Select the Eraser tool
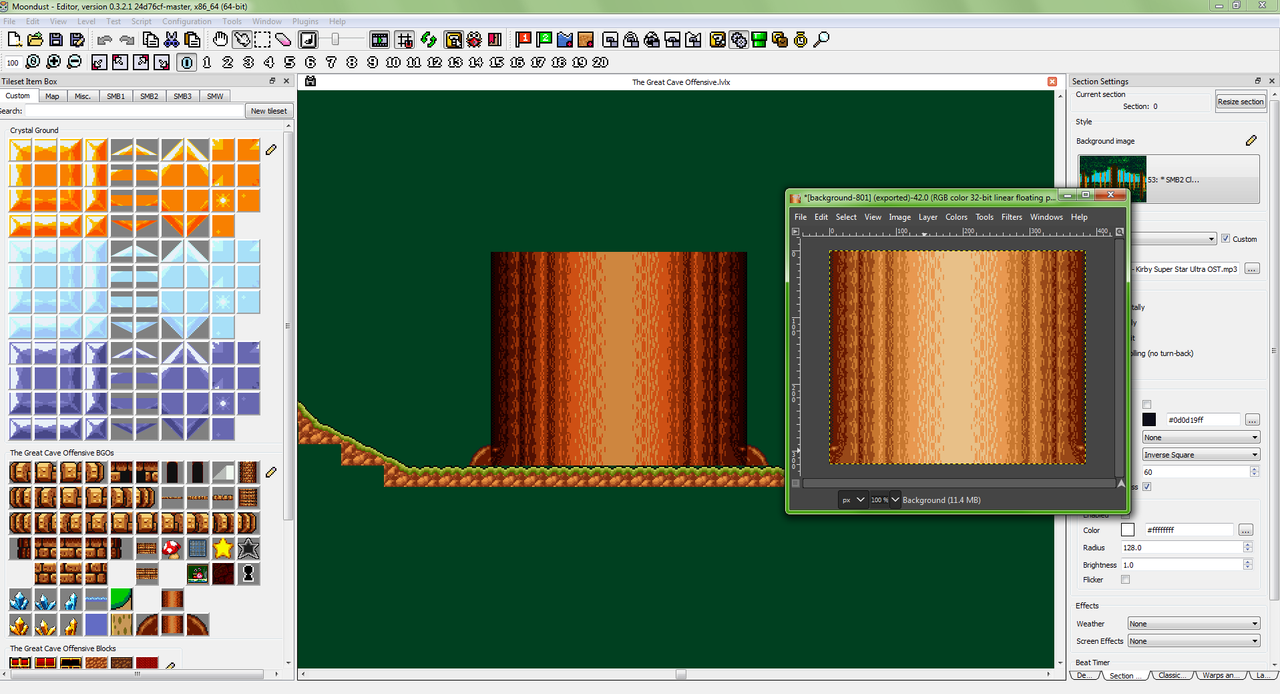The width and height of the screenshot is (1280, 694). tap(283, 40)
